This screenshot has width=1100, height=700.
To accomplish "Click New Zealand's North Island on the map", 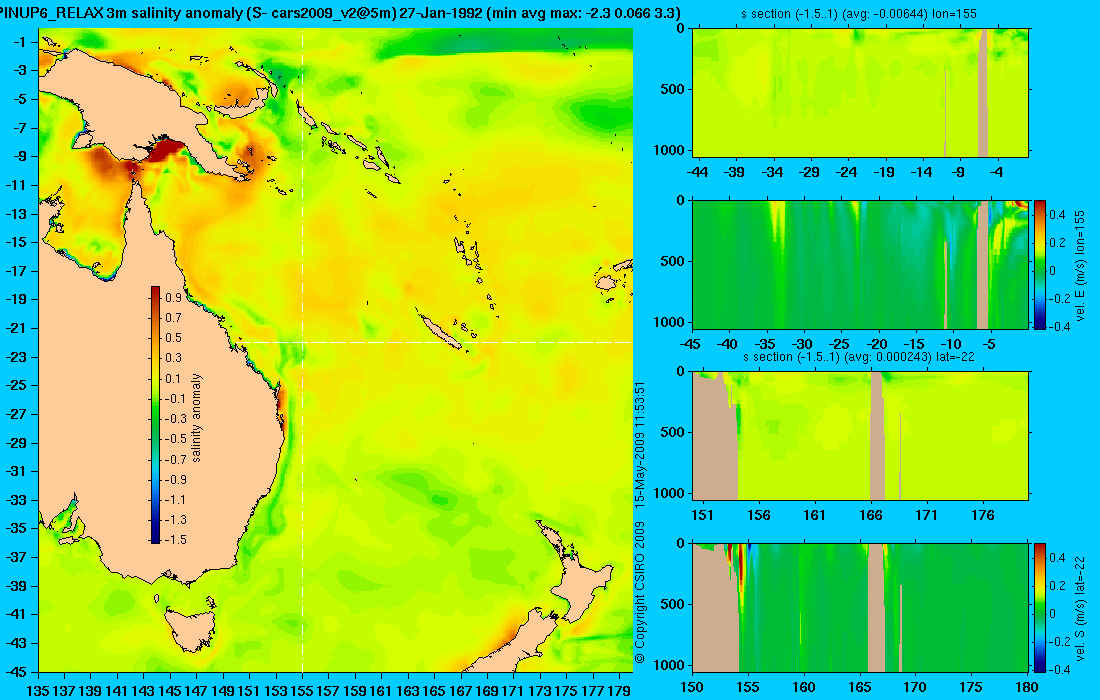I will pyautogui.click(x=580, y=586).
